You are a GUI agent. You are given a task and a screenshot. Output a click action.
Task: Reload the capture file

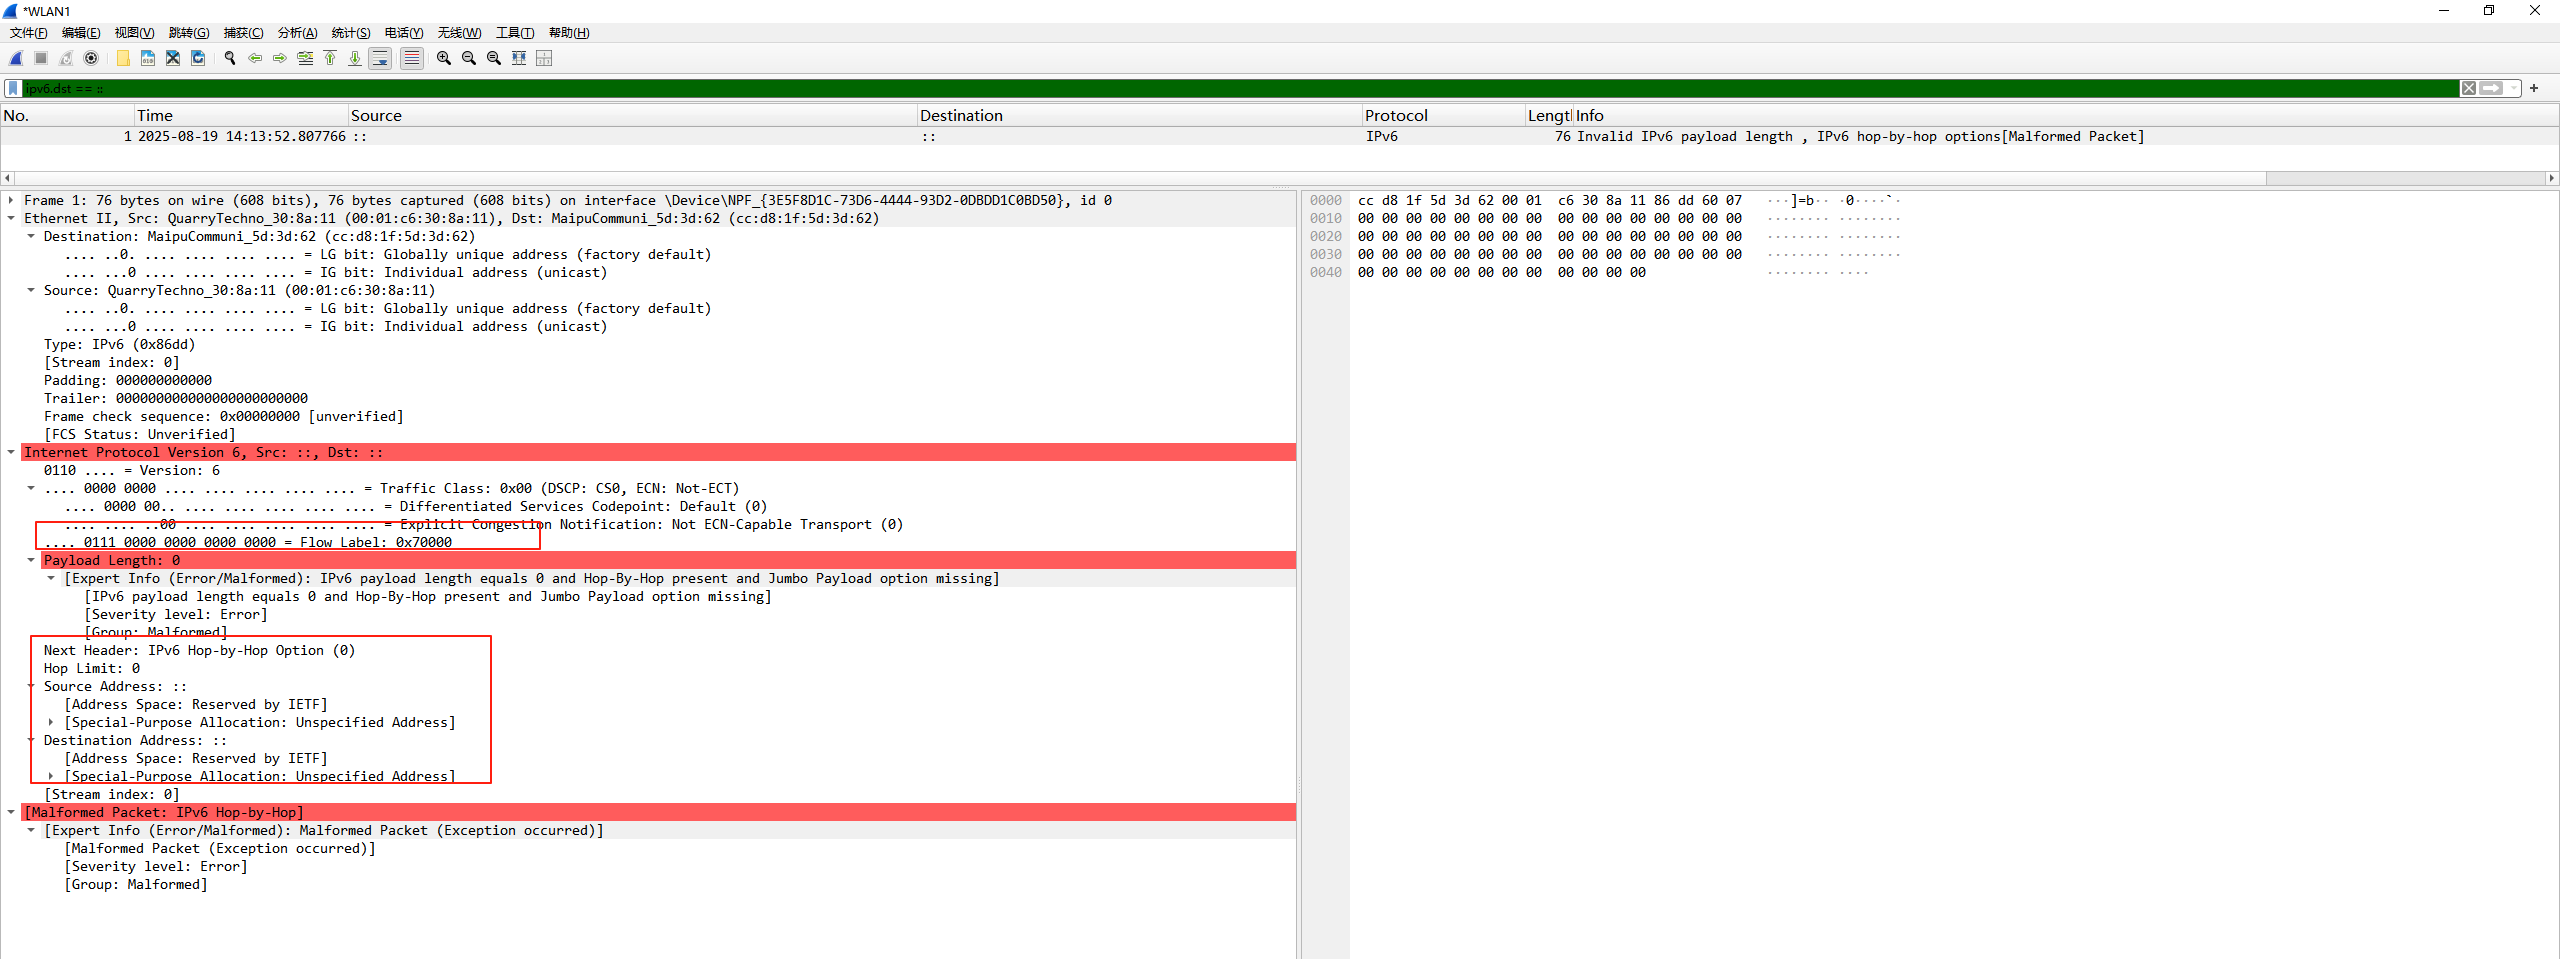[198, 58]
